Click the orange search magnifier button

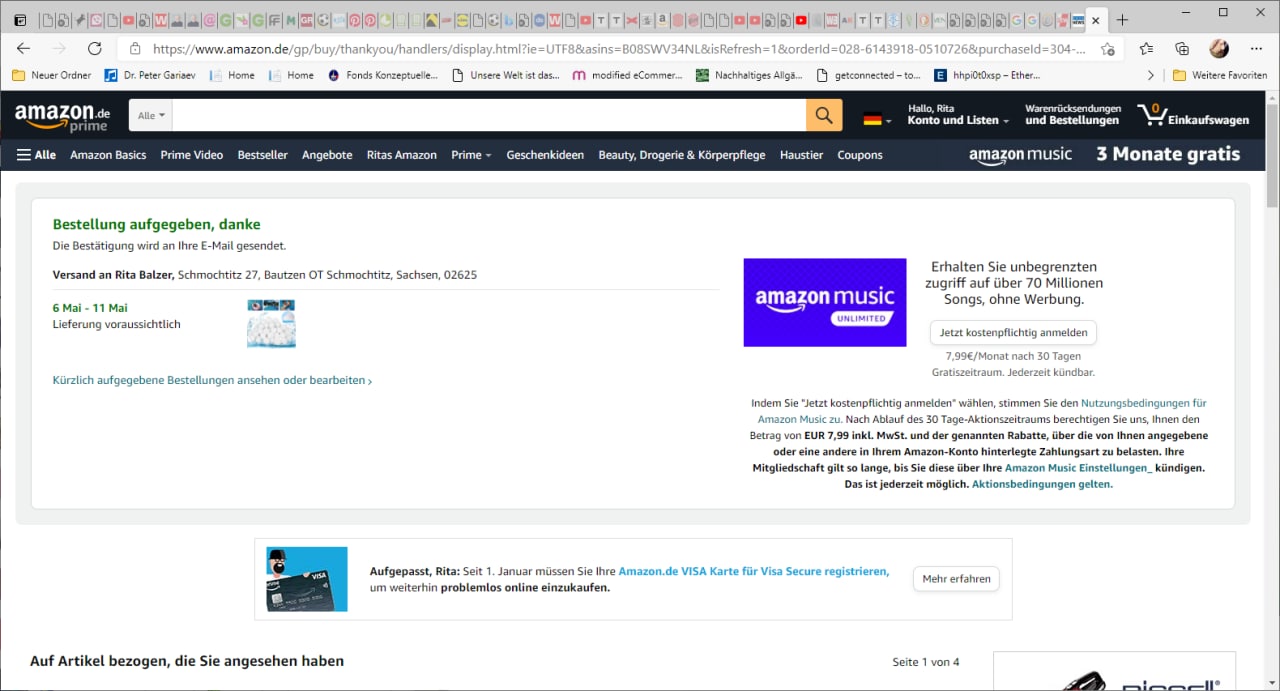click(823, 116)
